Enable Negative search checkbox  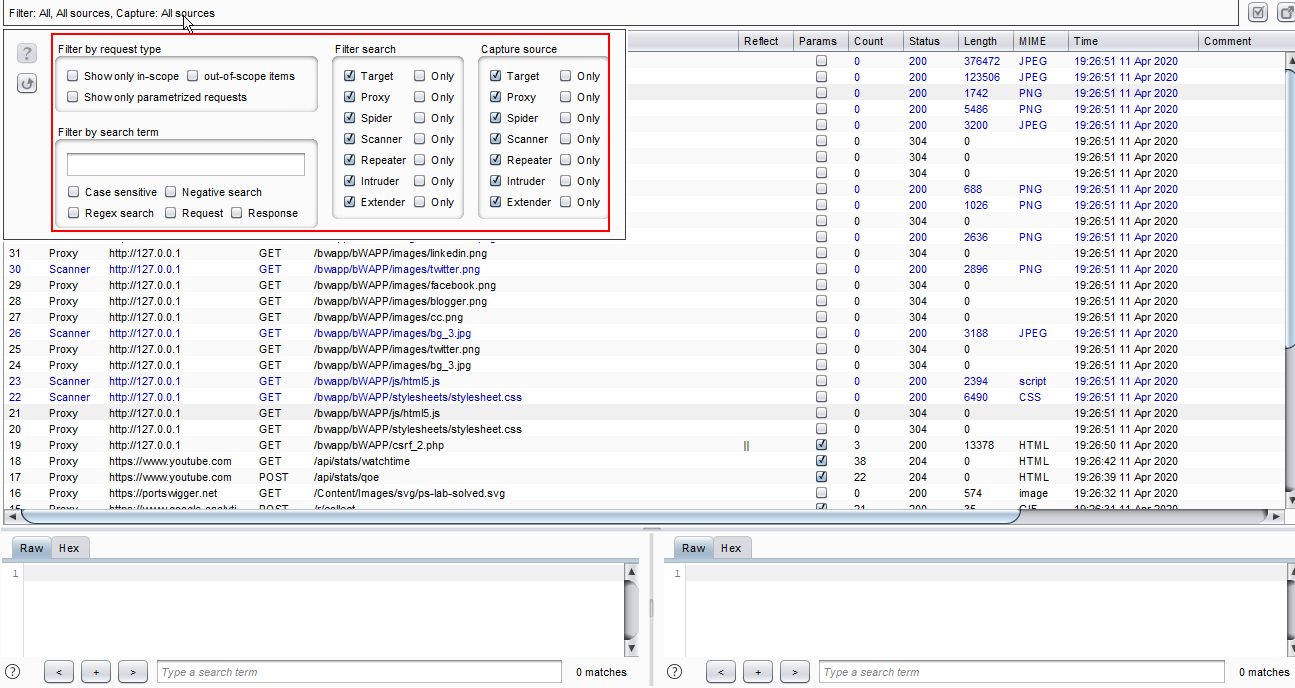[x=171, y=192]
